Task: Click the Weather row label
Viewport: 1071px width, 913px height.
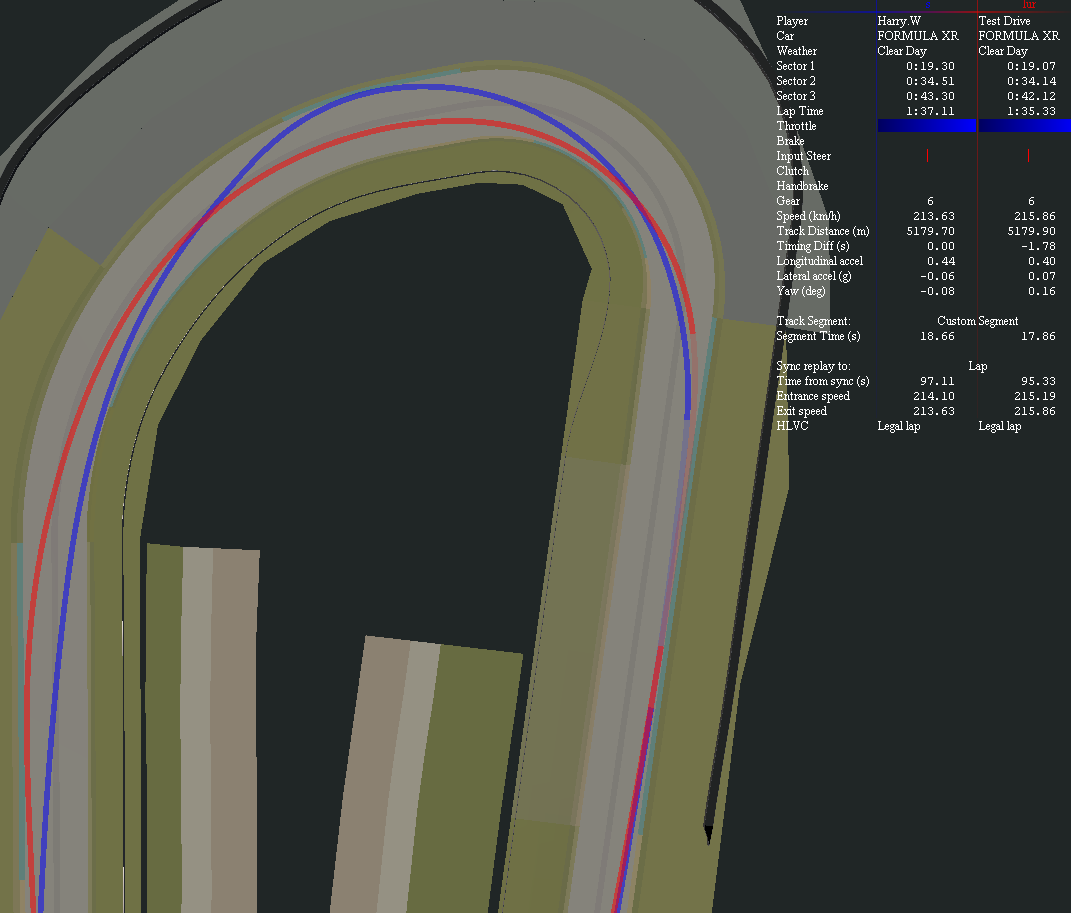Action: click(x=796, y=51)
